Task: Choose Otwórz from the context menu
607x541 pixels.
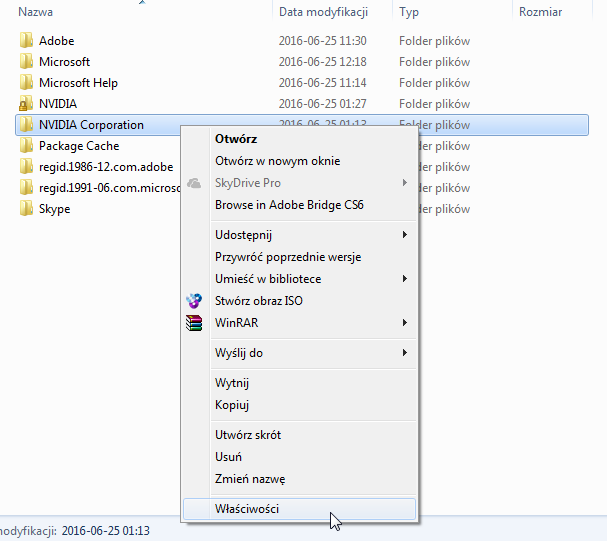Action: tap(300, 139)
